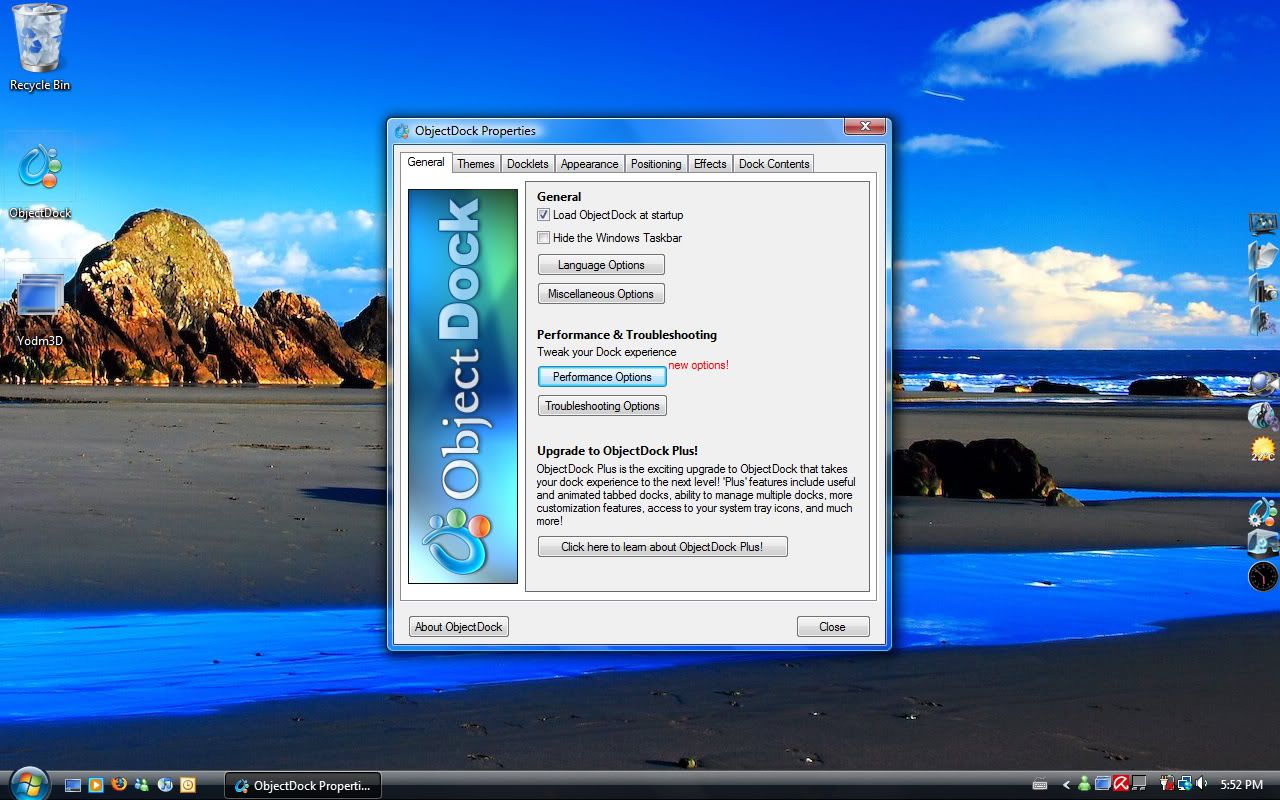The height and width of the screenshot is (800, 1280).
Task: Click the 'Tweak your Dock experience' text
Action: (607, 352)
